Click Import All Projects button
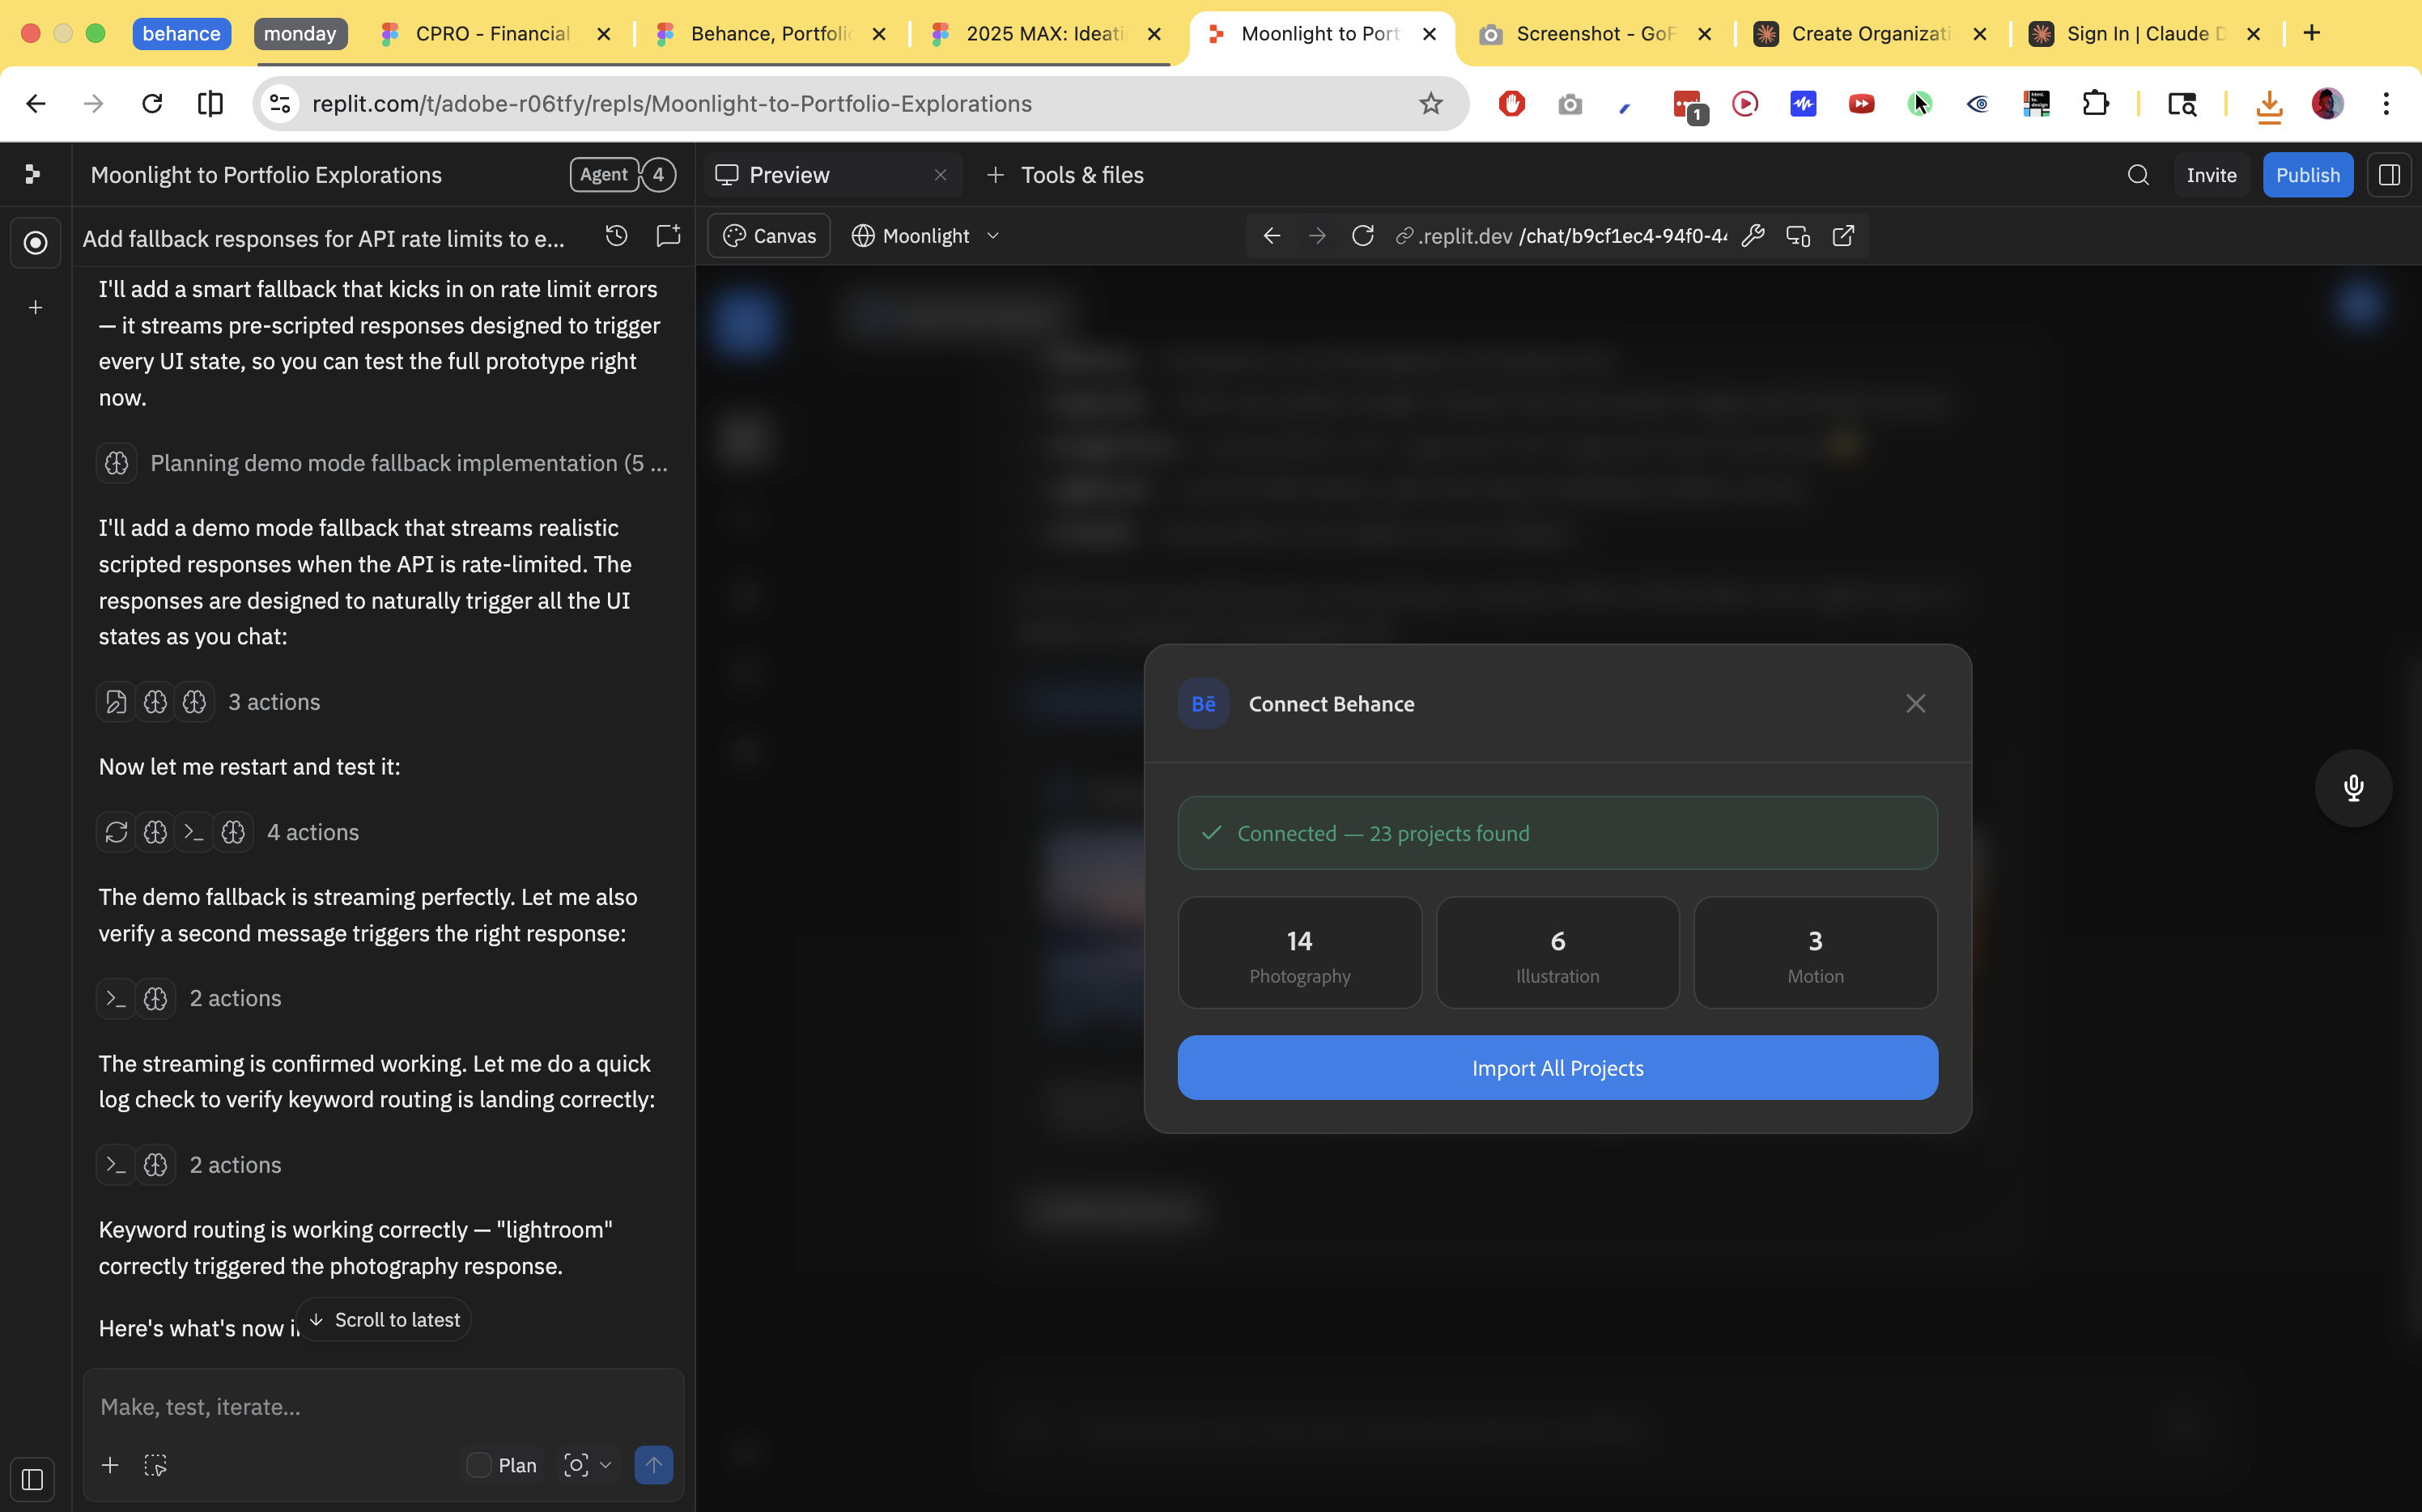This screenshot has height=1512, width=2422. tap(1557, 1068)
